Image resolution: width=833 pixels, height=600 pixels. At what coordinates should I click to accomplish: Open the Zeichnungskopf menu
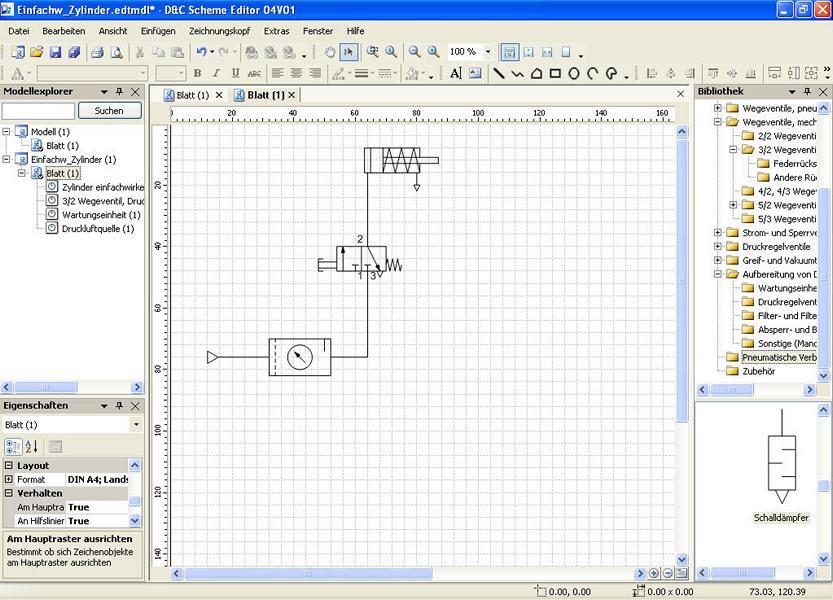coord(219,31)
